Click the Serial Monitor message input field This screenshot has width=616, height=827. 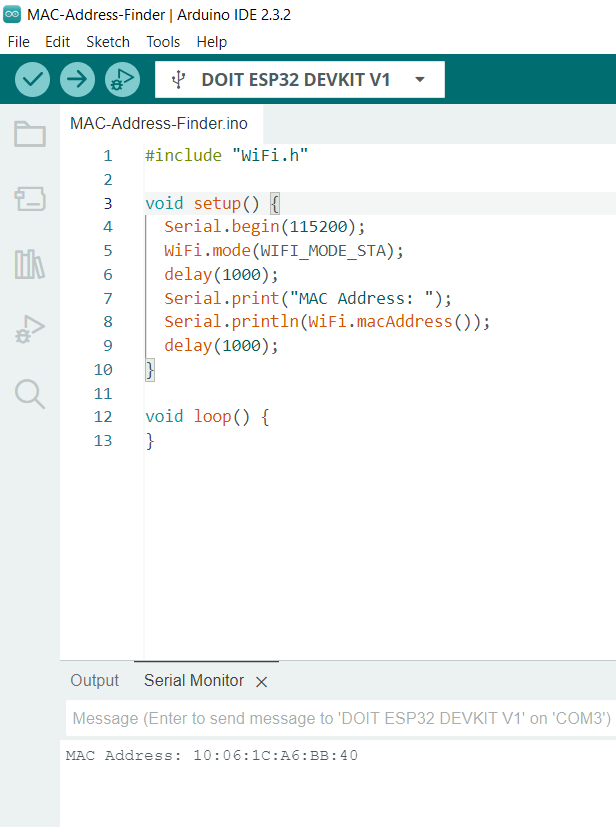[x=340, y=719]
